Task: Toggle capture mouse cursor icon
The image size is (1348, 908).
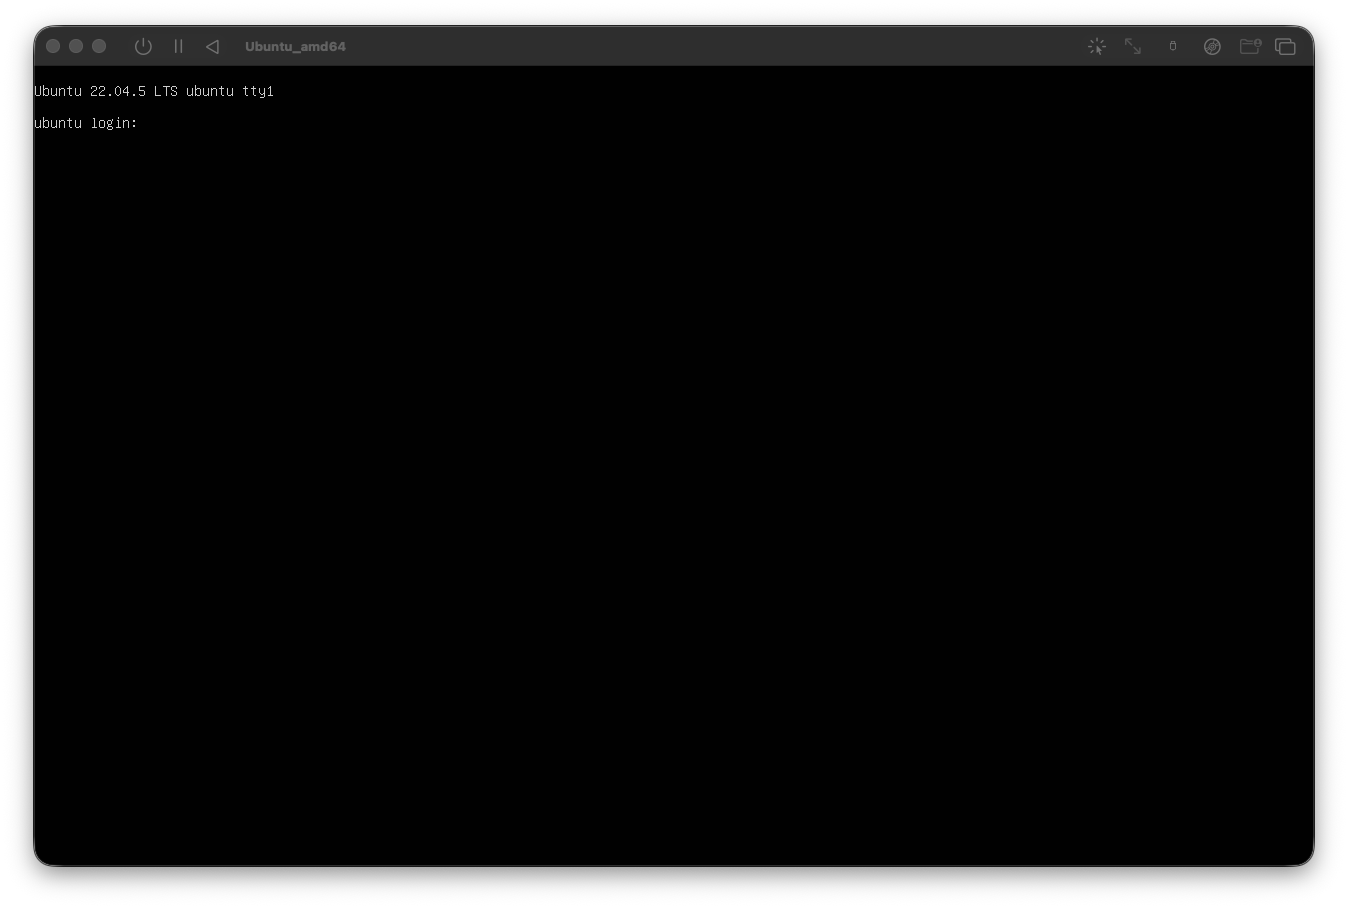Action: (x=1097, y=46)
